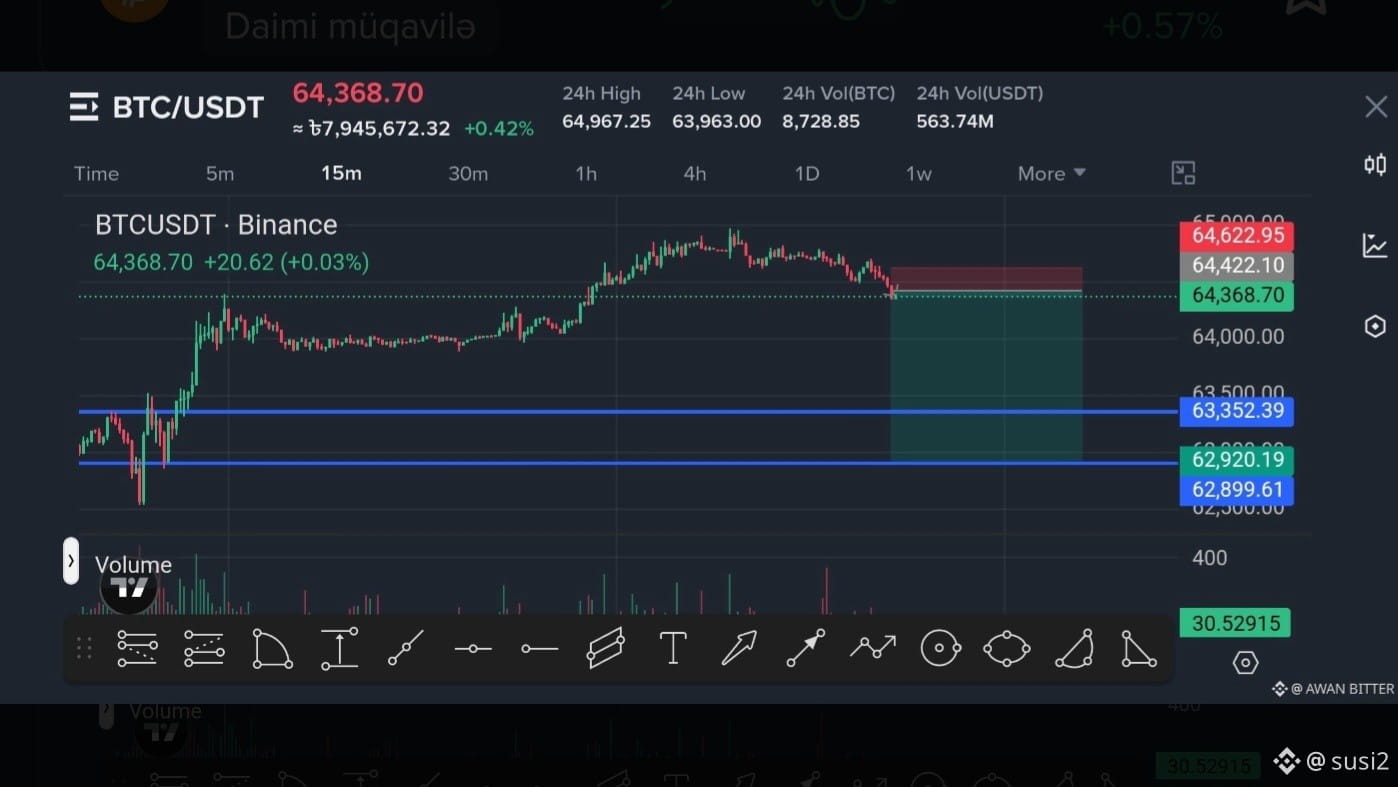
Task: Select the circle drawing tool
Action: coord(940,648)
